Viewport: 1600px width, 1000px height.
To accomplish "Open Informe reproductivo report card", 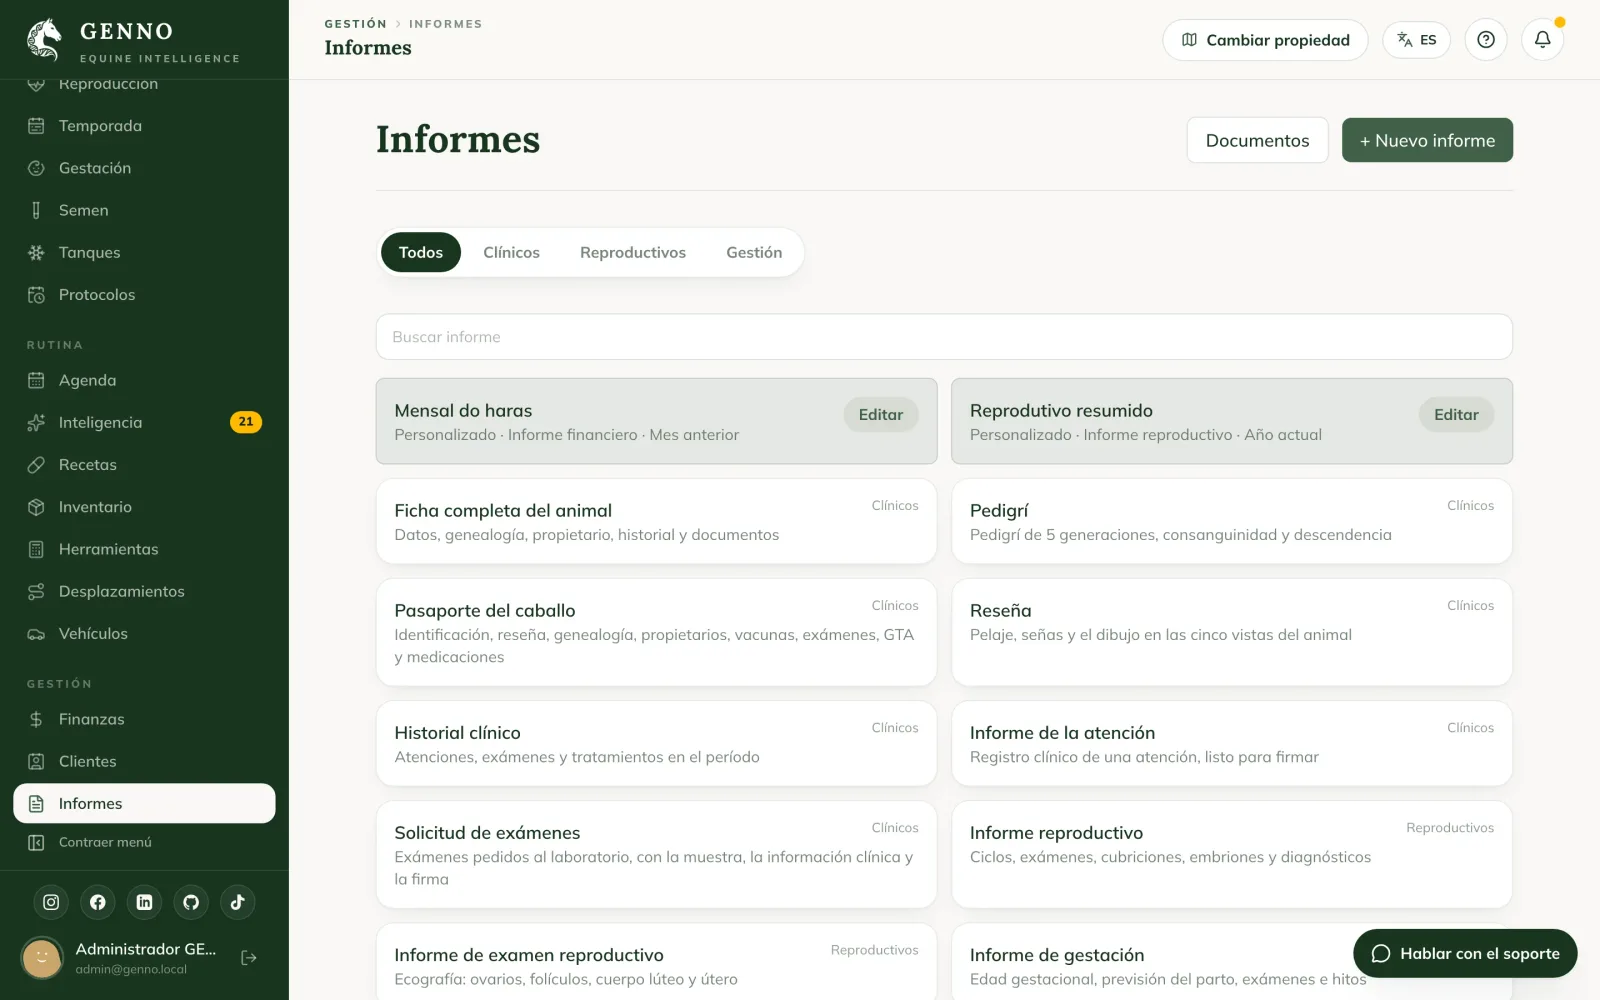I will point(1232,854).
